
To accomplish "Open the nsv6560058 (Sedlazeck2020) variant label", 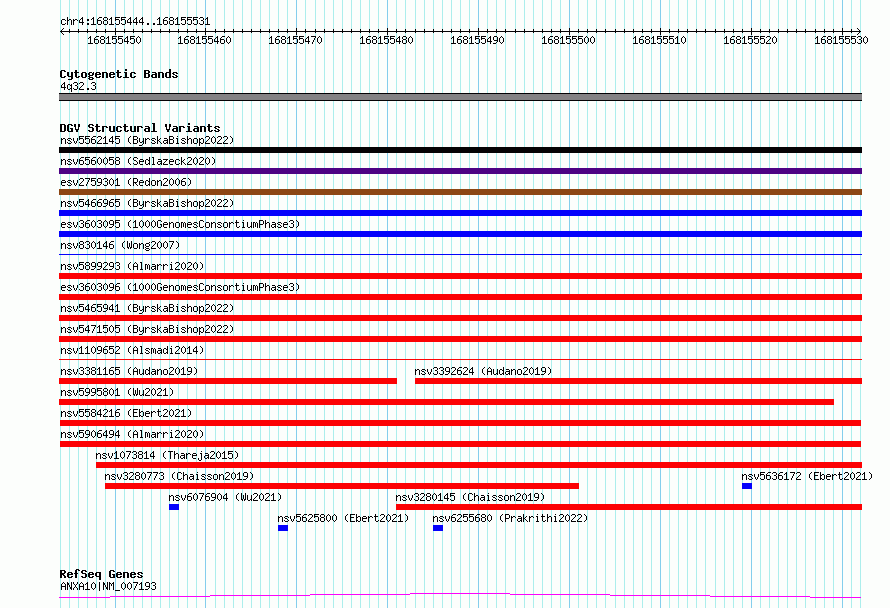I will coord(138,161).
